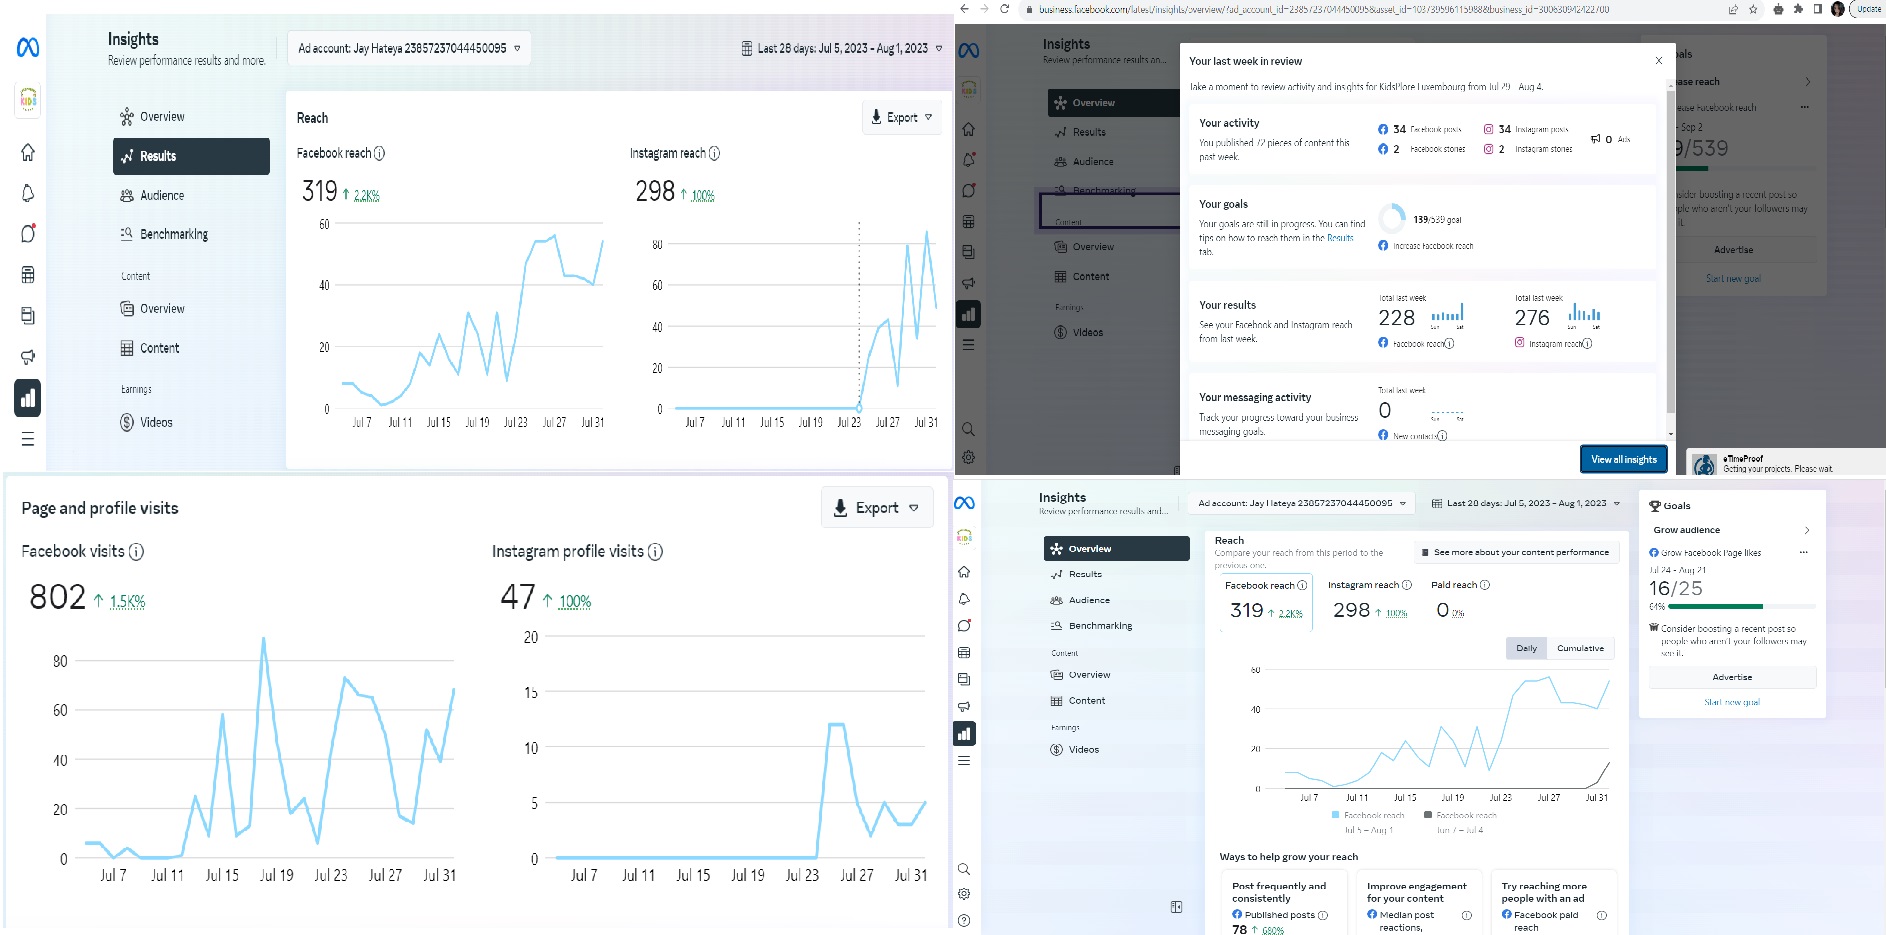Click the info icon beside Facebook visits
The image size is (1886, 935).
[x=137, y=551]
